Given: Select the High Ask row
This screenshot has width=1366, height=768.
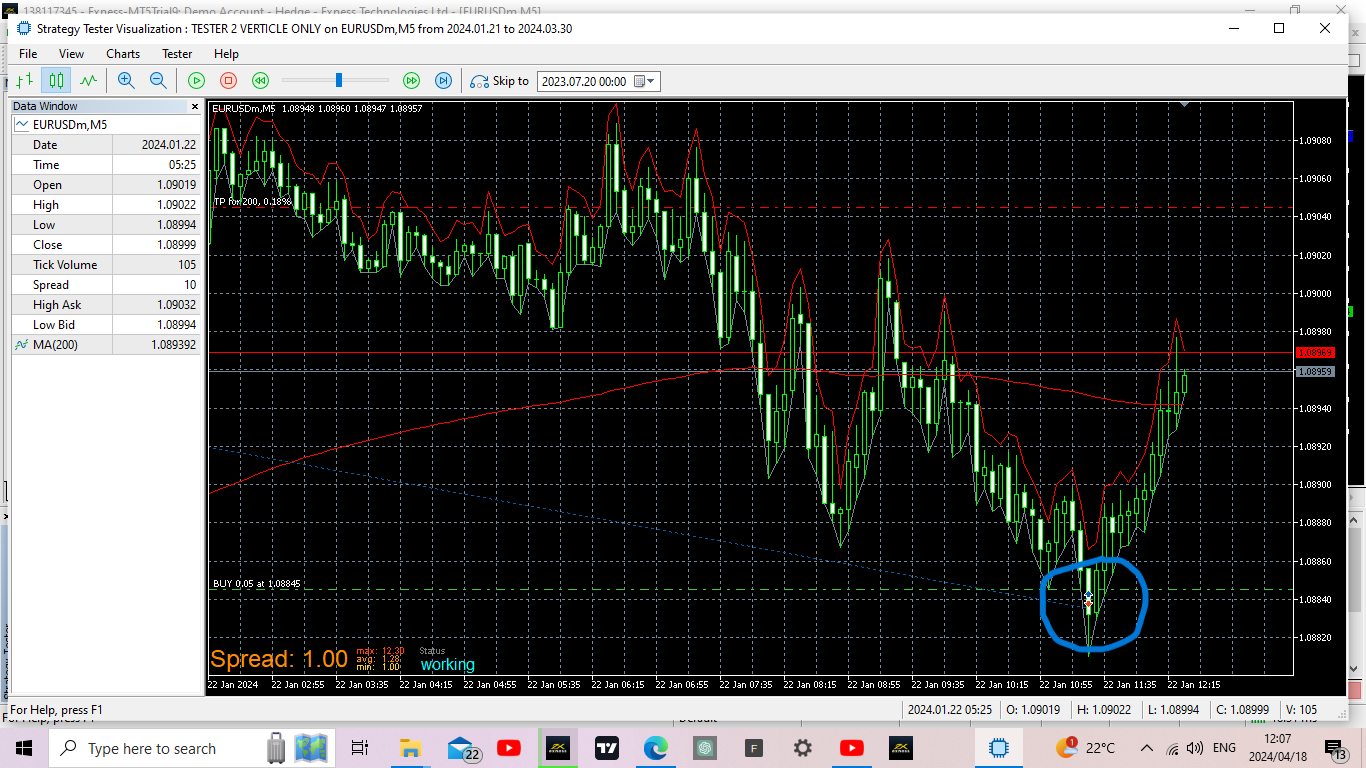Looking at the screenshot, I should [106, 305].
